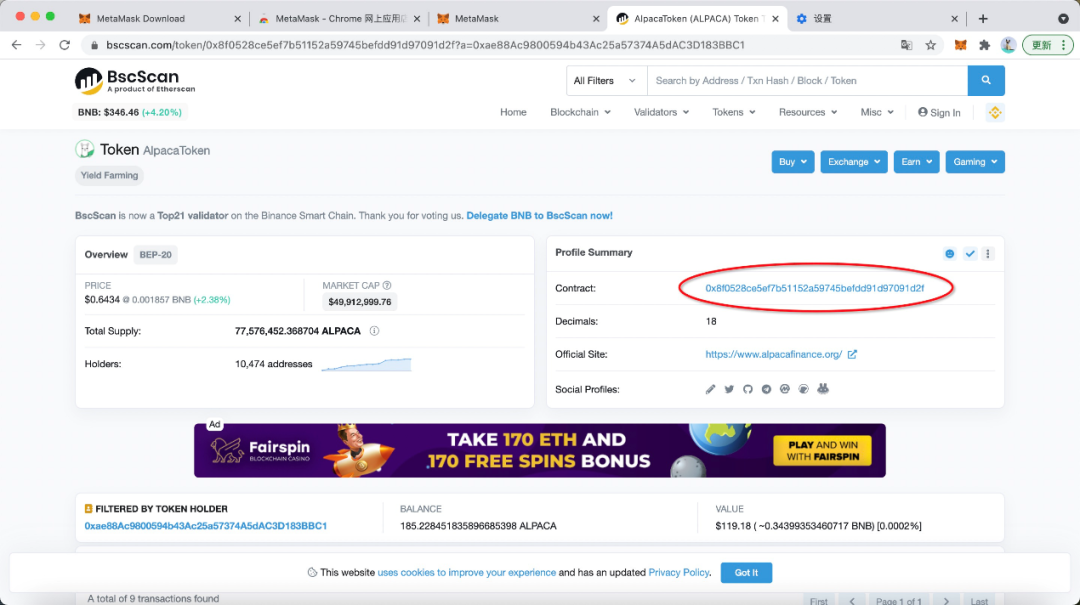The image size is (1080, 605).
Task: Click the external link icon next to Official Site
Action: coord(852,354)
